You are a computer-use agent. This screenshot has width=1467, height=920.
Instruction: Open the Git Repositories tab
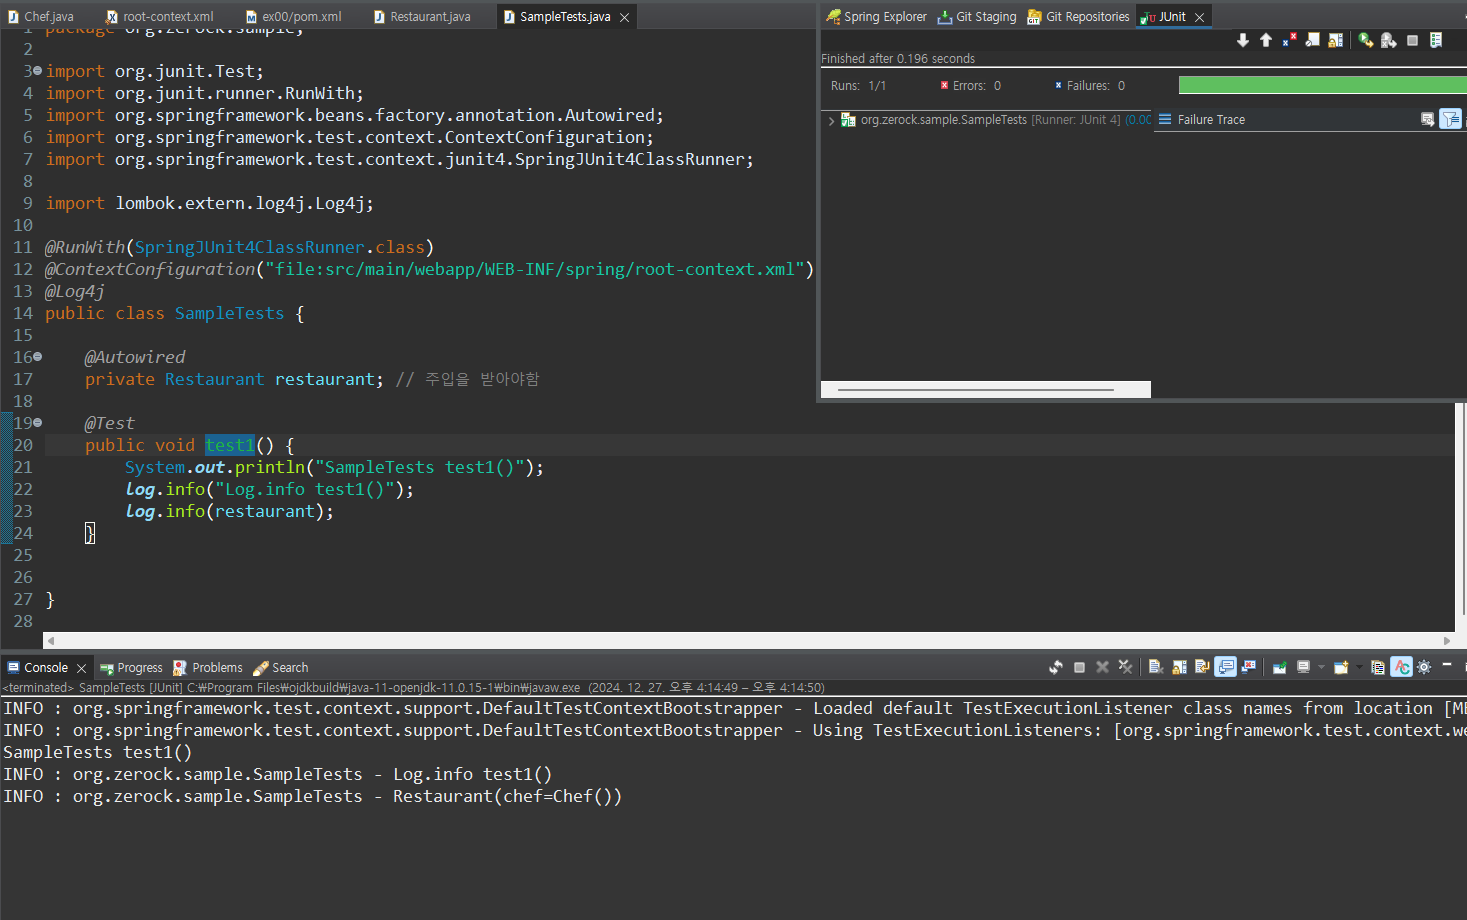coord(1079,17)
